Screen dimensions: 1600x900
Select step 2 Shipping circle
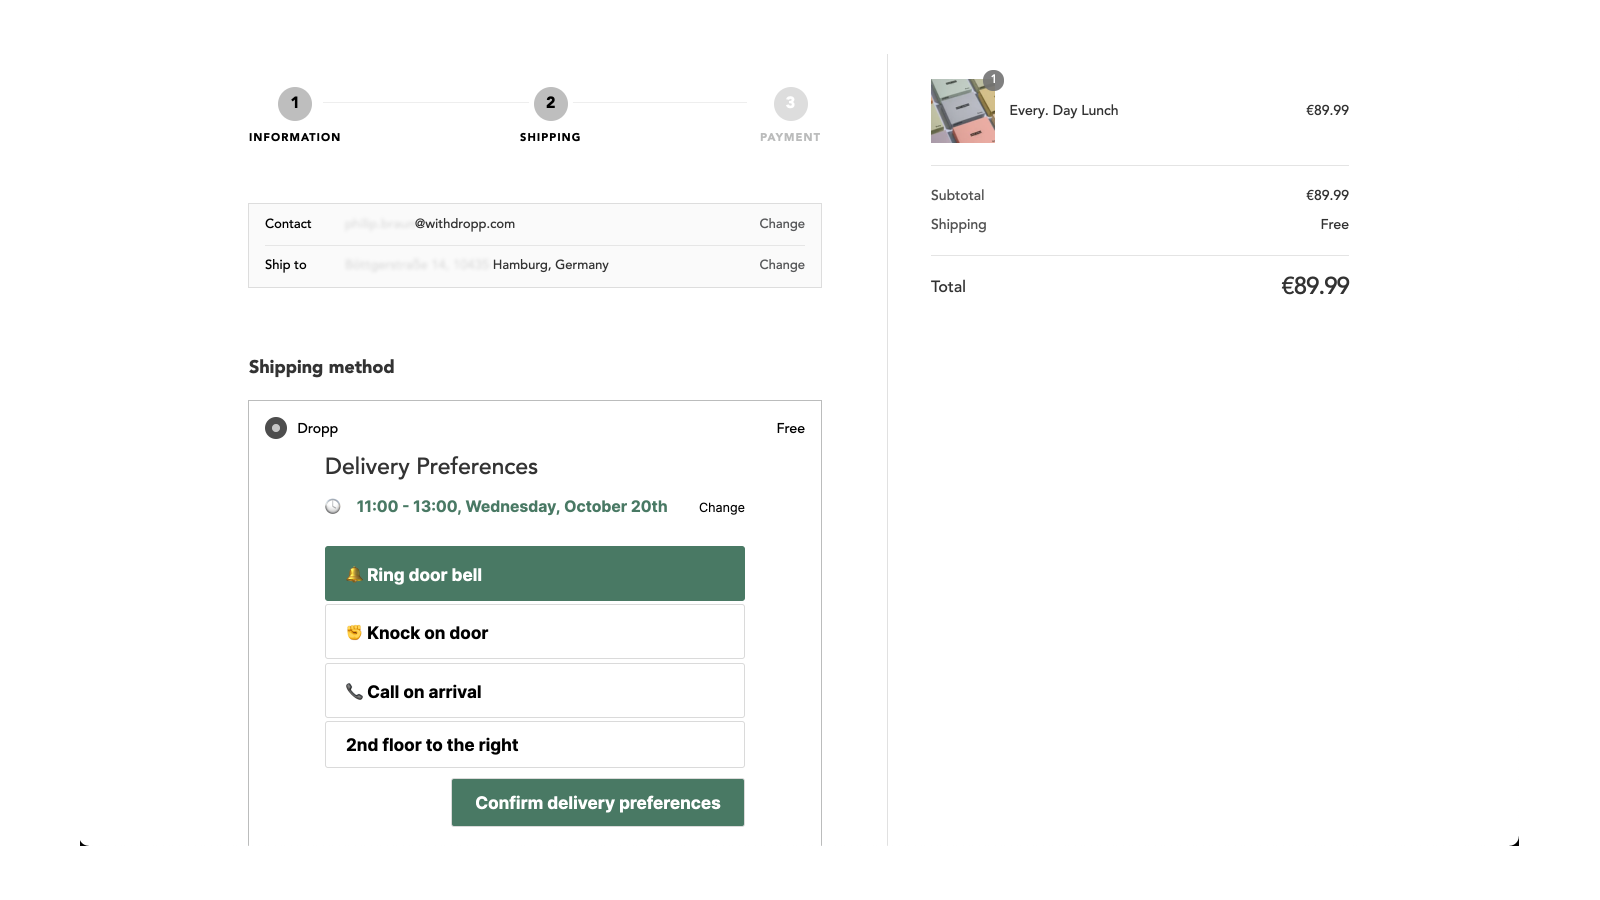[x=551, y=103]
